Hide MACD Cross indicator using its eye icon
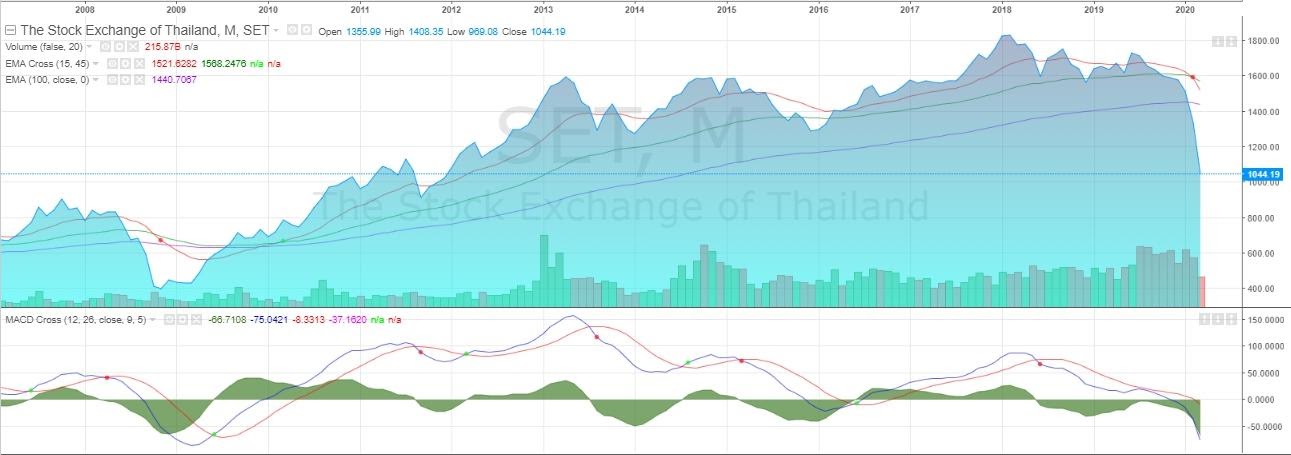 point(169,319)
